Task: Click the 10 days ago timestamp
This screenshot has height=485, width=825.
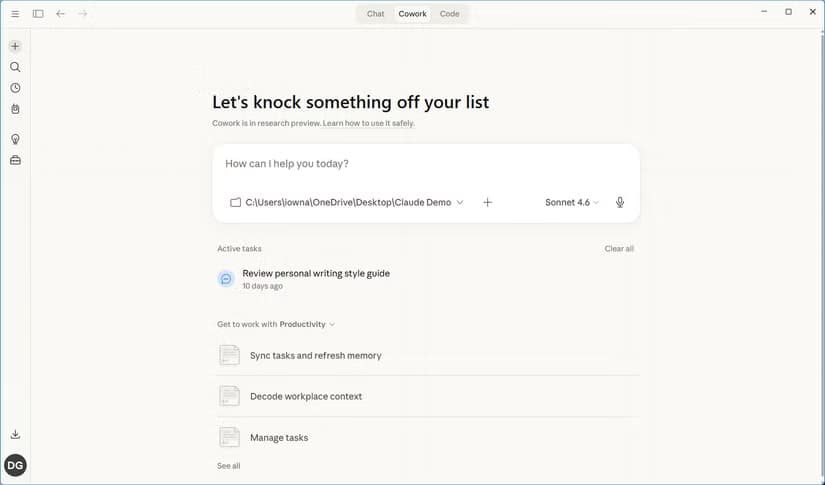Action: (262, 286)
